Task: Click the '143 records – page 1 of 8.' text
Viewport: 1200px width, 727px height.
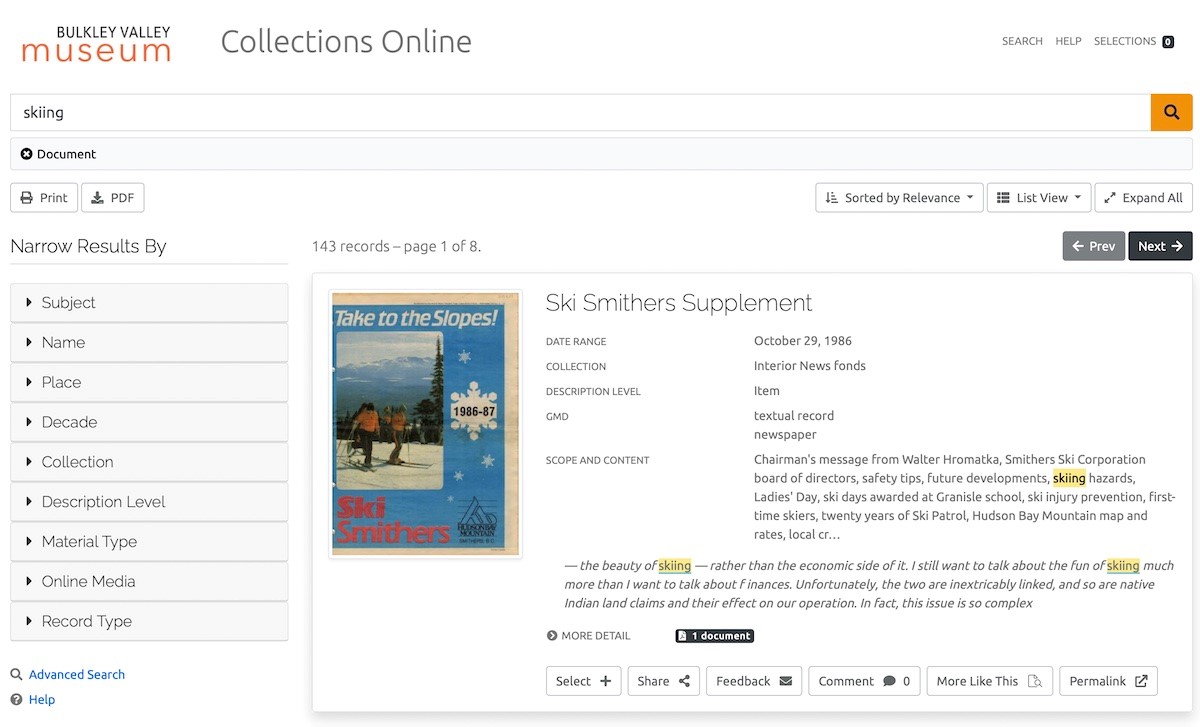Action: point(396,246)
